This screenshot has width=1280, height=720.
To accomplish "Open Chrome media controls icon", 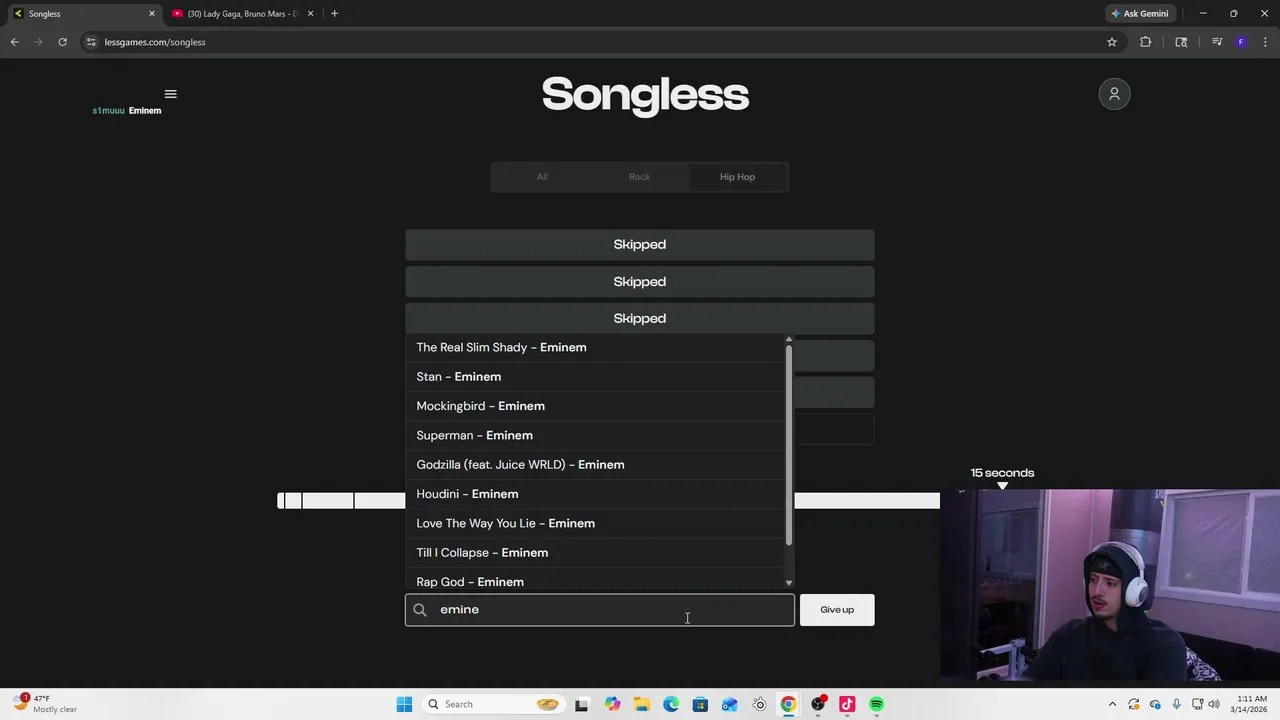I will (x=1216, y=42).
